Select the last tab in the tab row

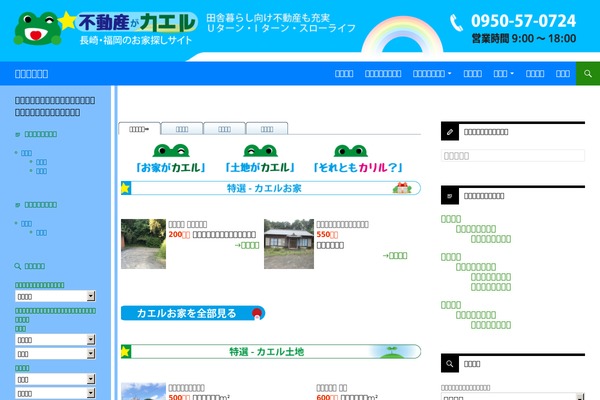[267, 129]
